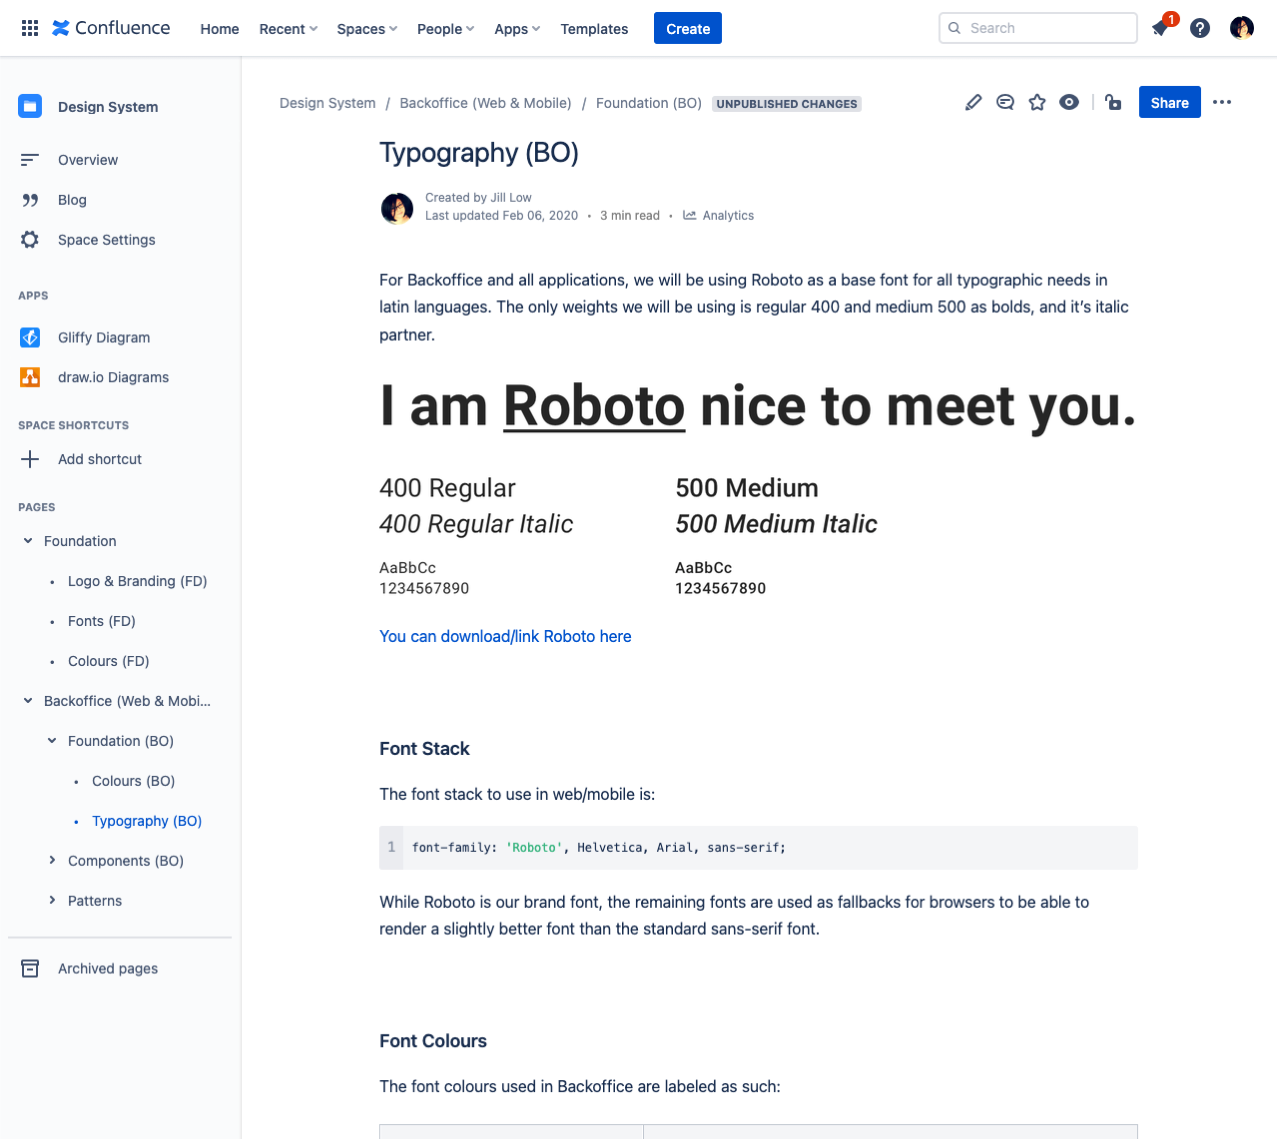Image resolution: width=1277 pixels, height=1139 pixels.
Task: Open Overview in the sidebar
Action: (88, 160)
